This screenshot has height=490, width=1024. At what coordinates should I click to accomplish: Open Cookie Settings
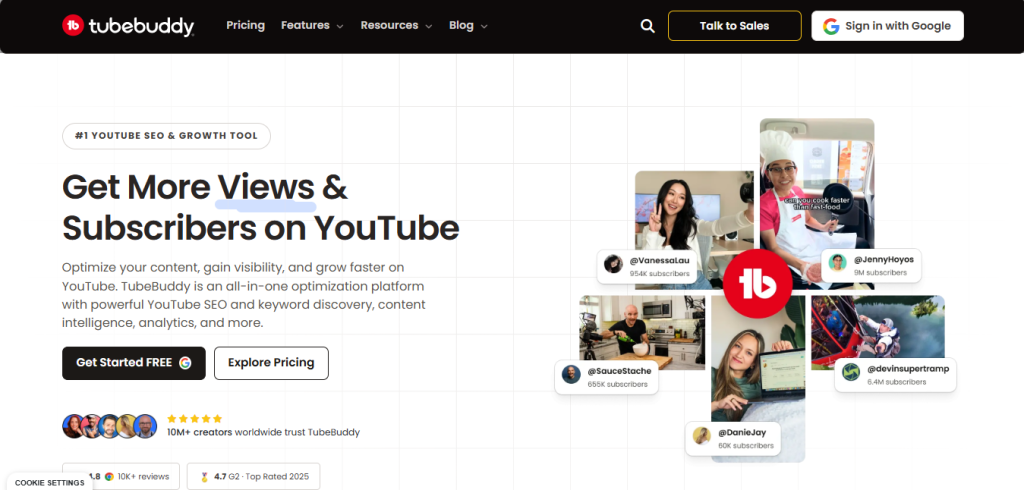[x=50, y=483]
